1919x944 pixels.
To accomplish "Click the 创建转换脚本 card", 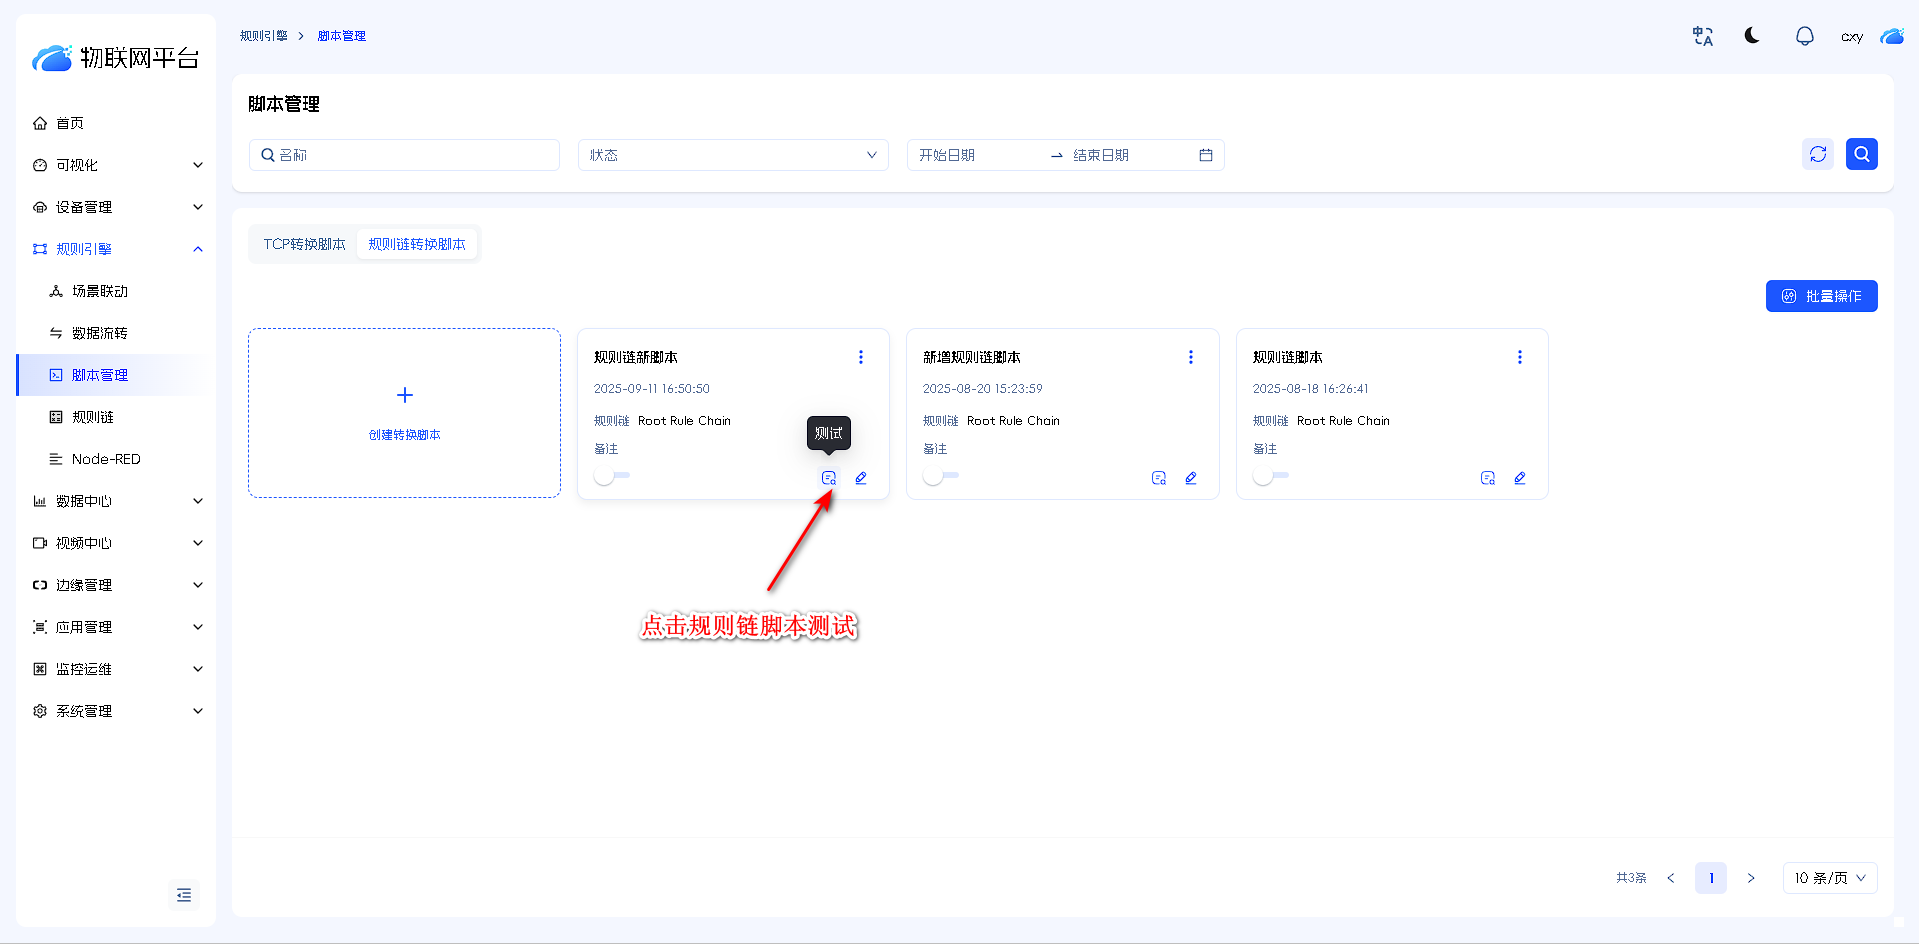I will pos(404,413).
